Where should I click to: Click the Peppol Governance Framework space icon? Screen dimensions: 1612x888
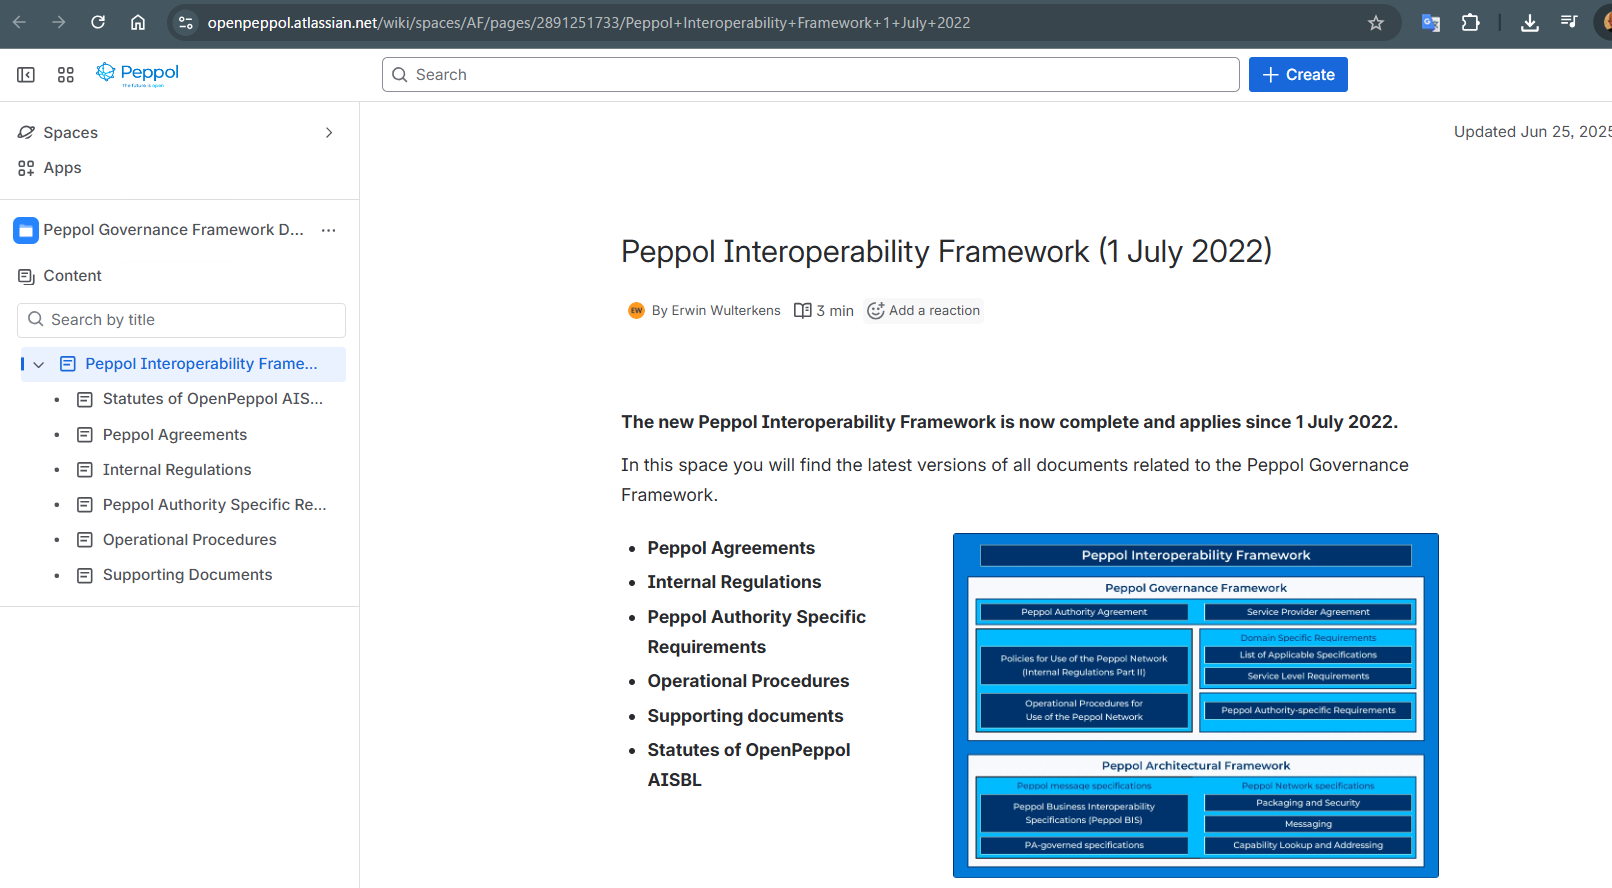(x=26, y=230)
